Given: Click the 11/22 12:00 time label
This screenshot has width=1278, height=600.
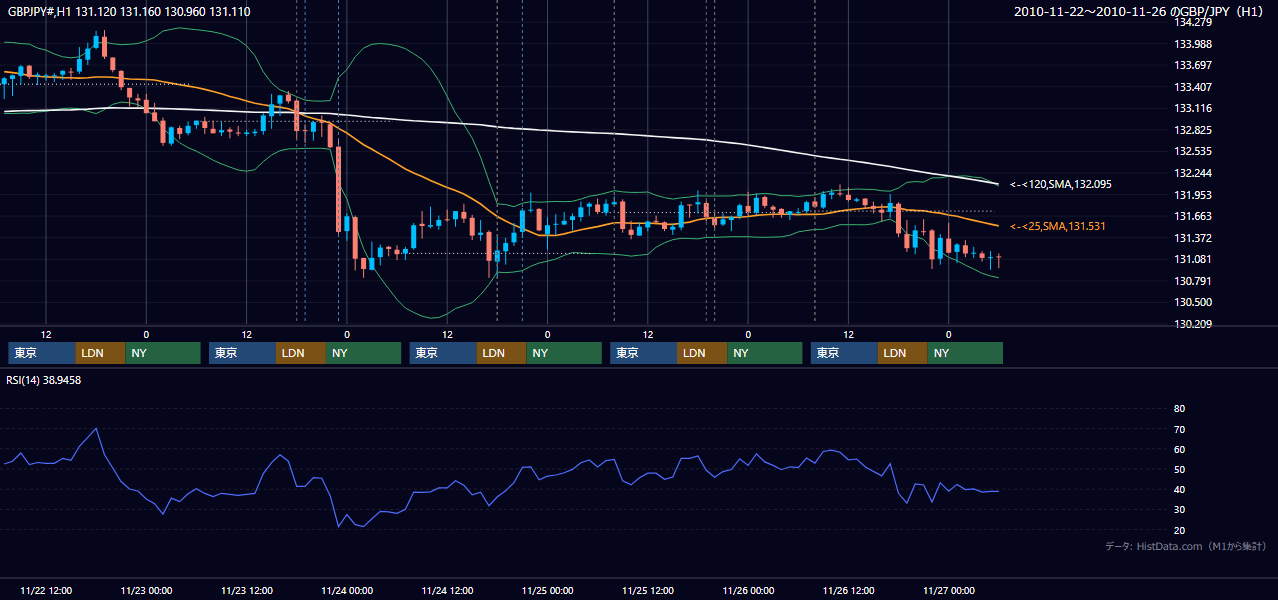Looking at the screenshot, I should pos(46,590).
